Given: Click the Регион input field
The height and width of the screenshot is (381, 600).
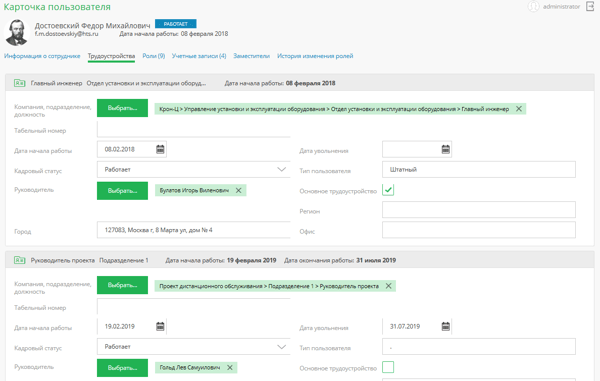Looking at the screenshot, I should 479,210.
